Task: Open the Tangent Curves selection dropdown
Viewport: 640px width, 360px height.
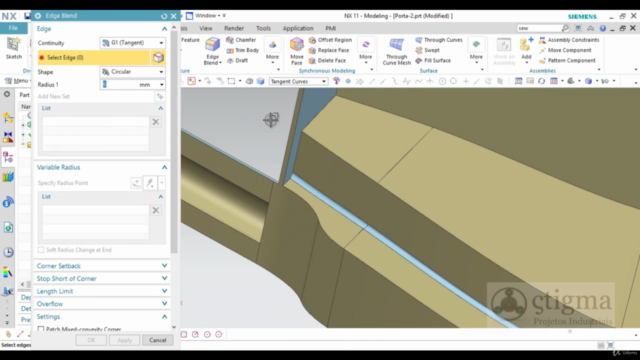Action: click(299, 81)
